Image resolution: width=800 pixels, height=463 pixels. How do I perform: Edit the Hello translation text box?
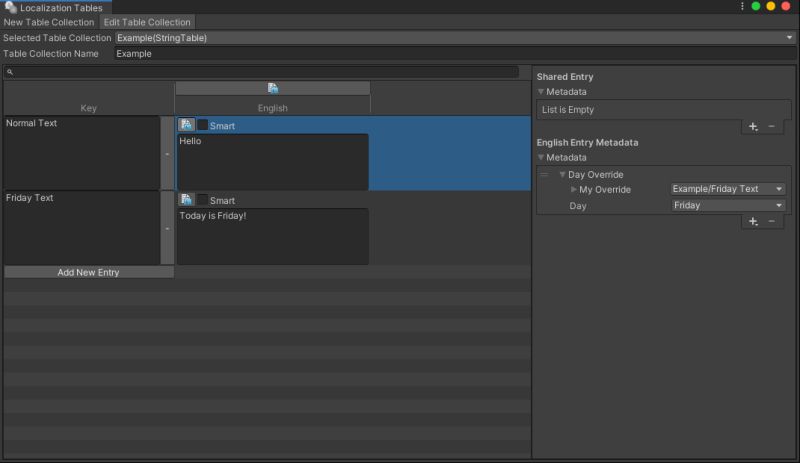272,162
